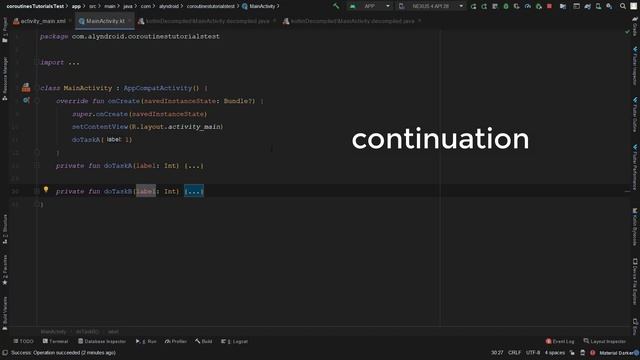Screen dimensions: 640x360
Task: Click the profiler gauge icon in toolbar
Action: [528, 6]
